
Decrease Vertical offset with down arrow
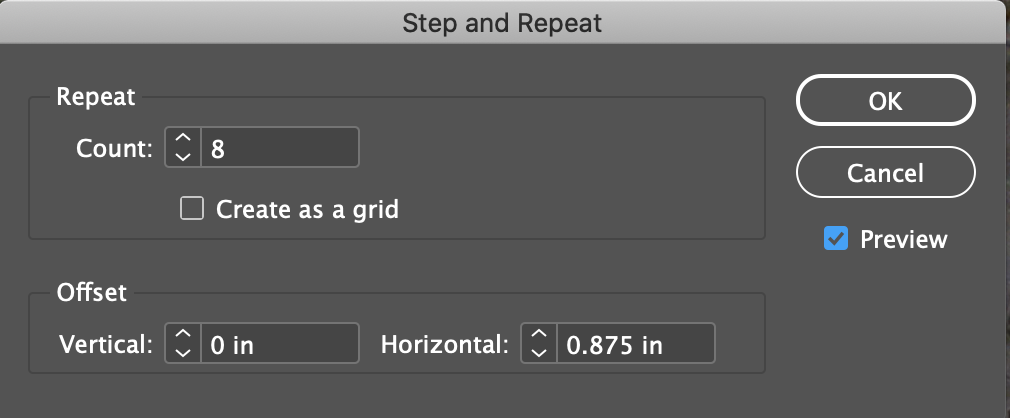pos(183,352)
